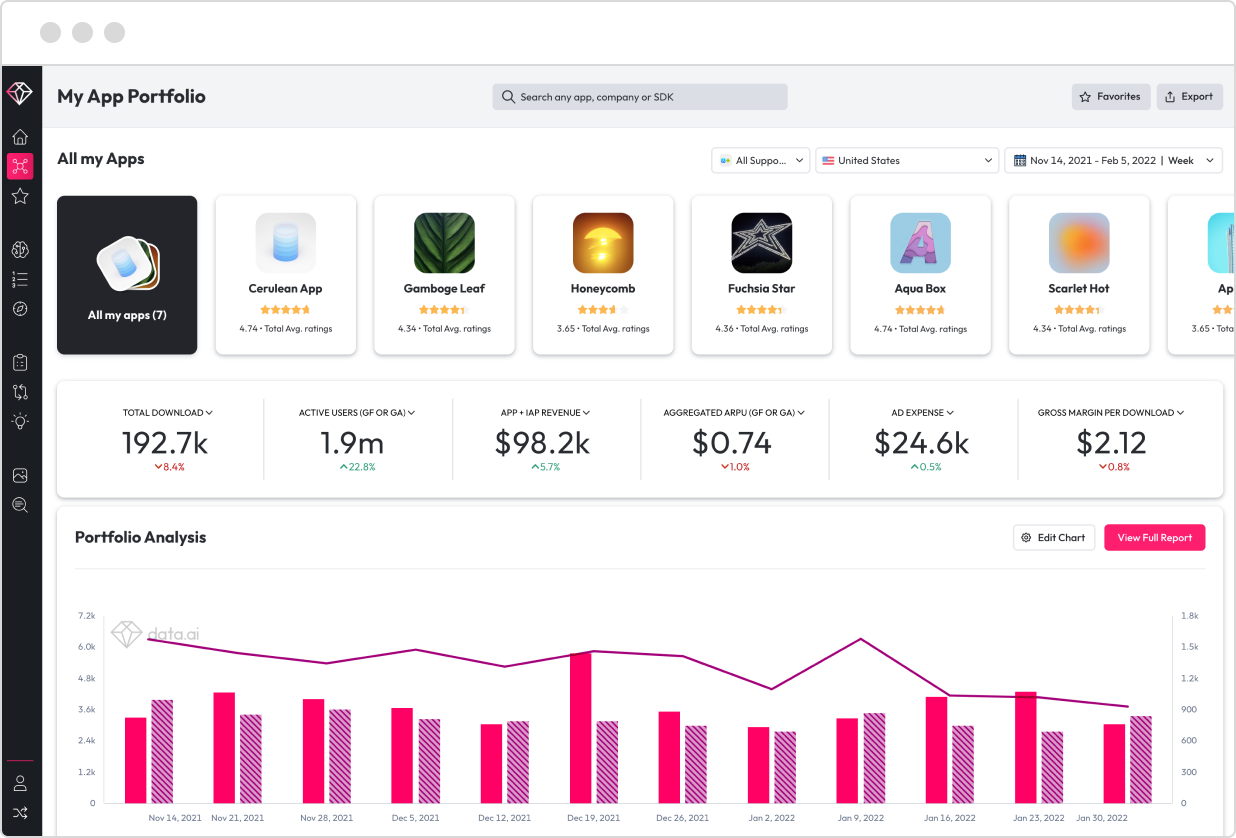Open the date range Week dropdown
Viewport: 1236px width, 838px height.
1113,160
